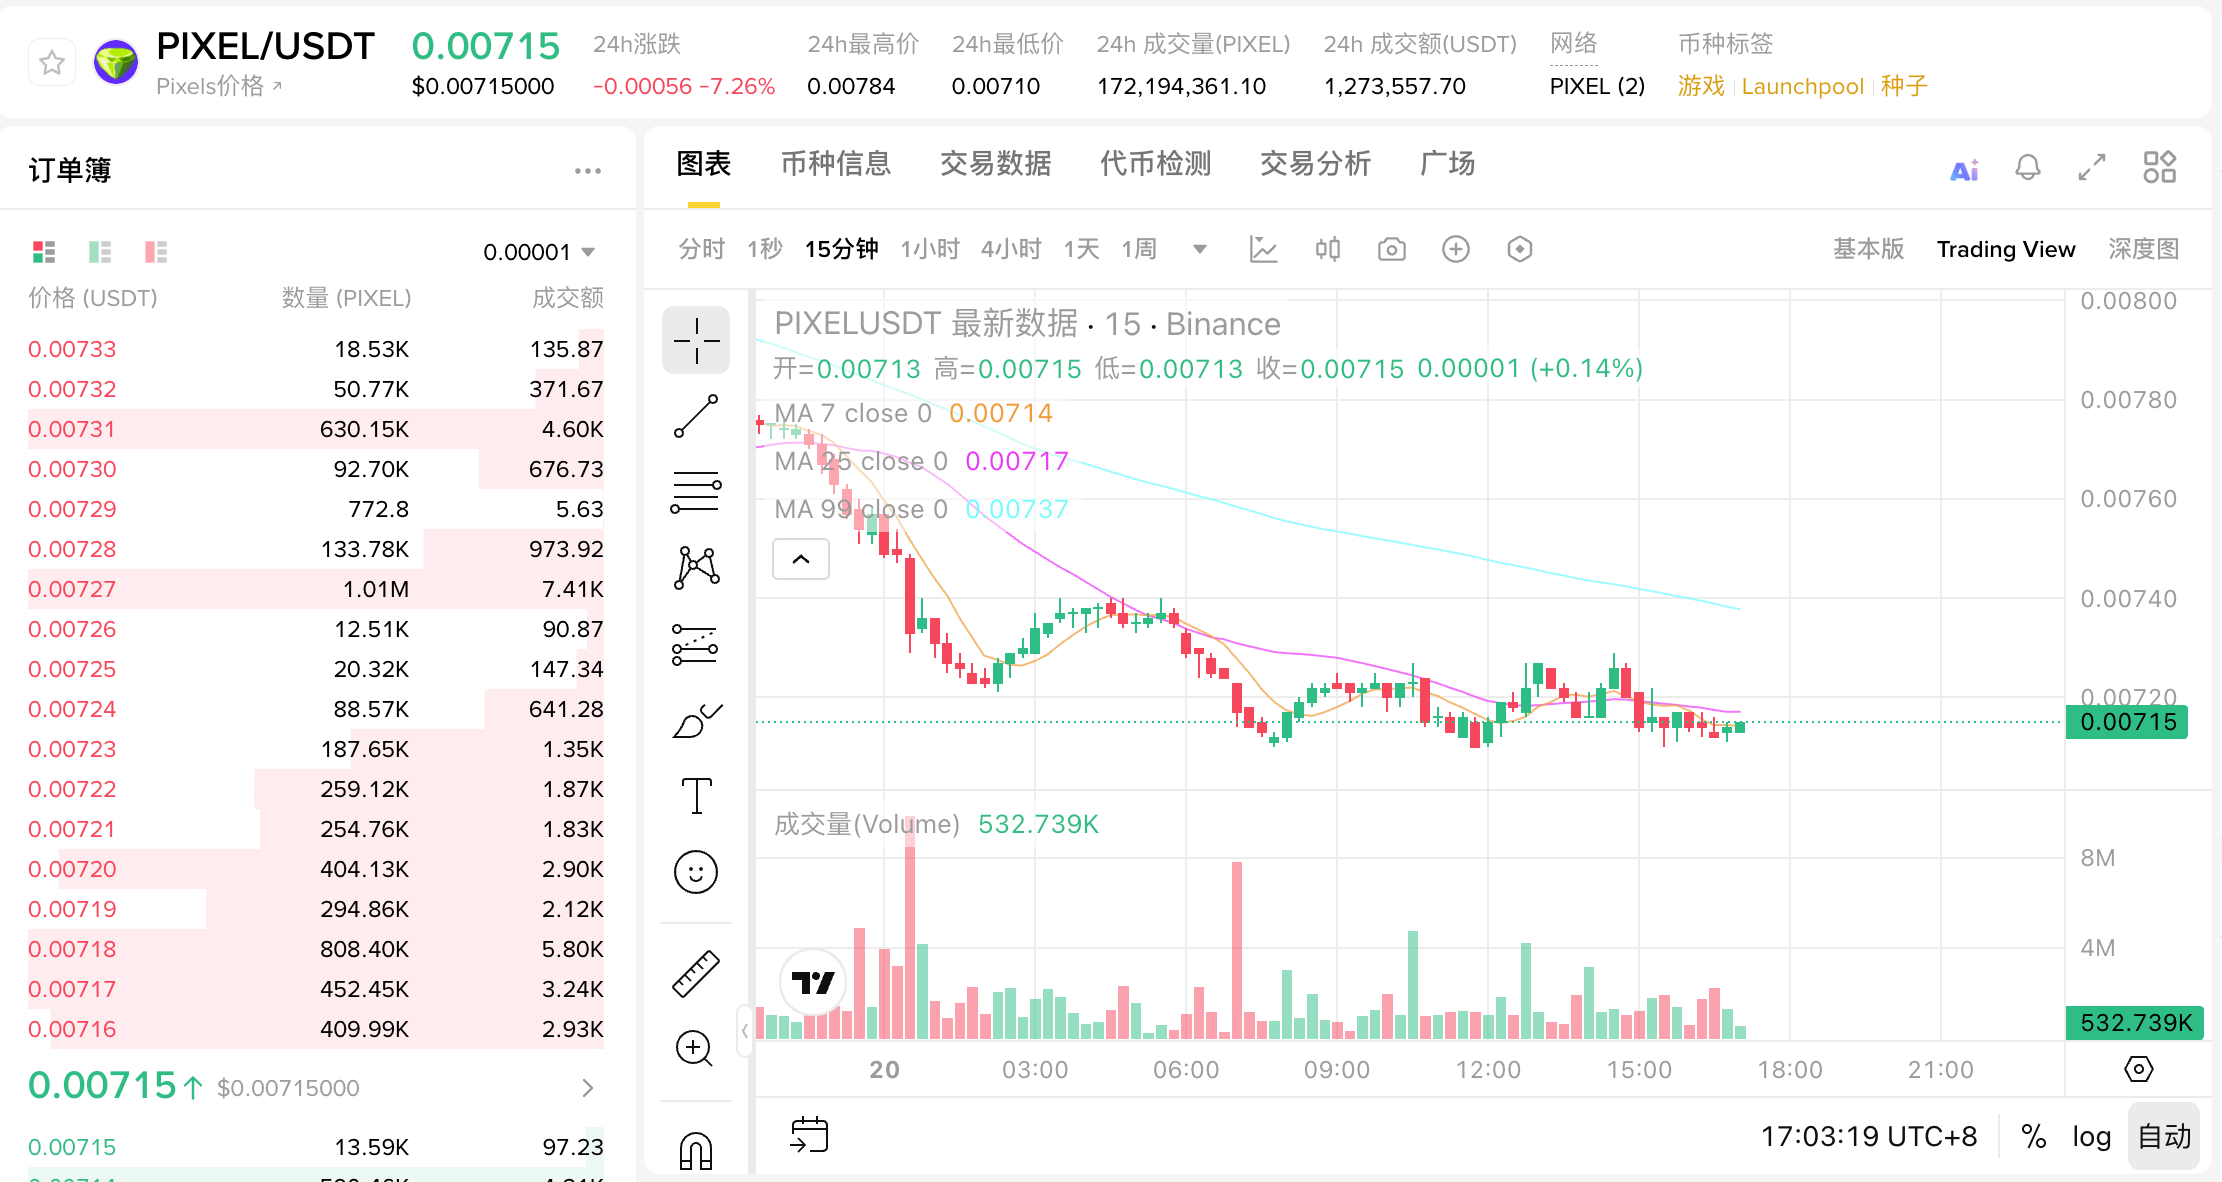
Task: Collapse the indicator legend chevron
Action: (801, 559)
